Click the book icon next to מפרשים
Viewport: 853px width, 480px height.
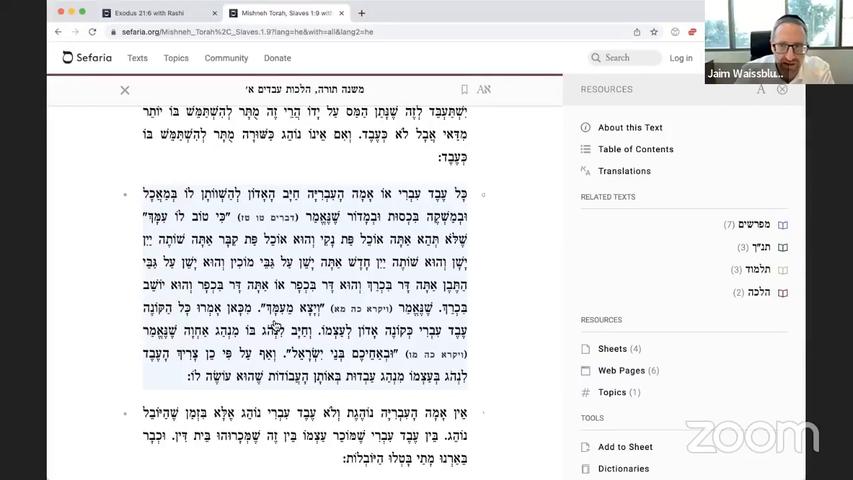[783, 225]
